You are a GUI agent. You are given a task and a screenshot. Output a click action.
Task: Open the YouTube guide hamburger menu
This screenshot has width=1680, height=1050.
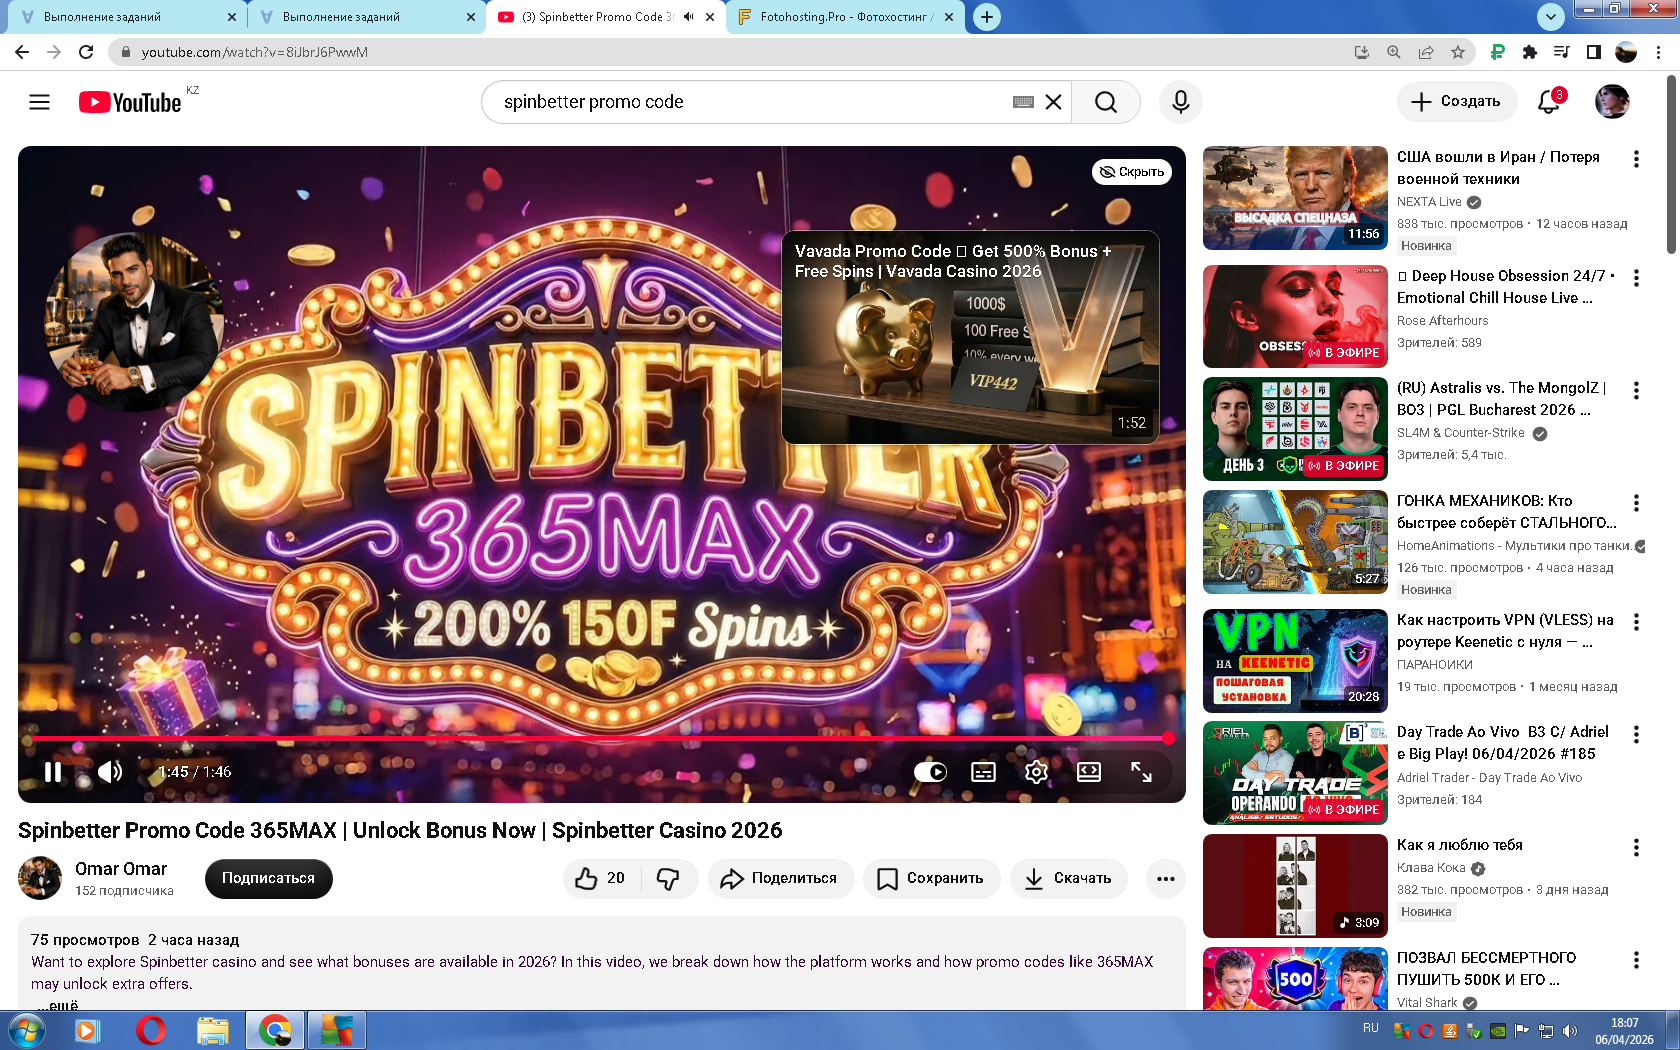pos(39,102)
